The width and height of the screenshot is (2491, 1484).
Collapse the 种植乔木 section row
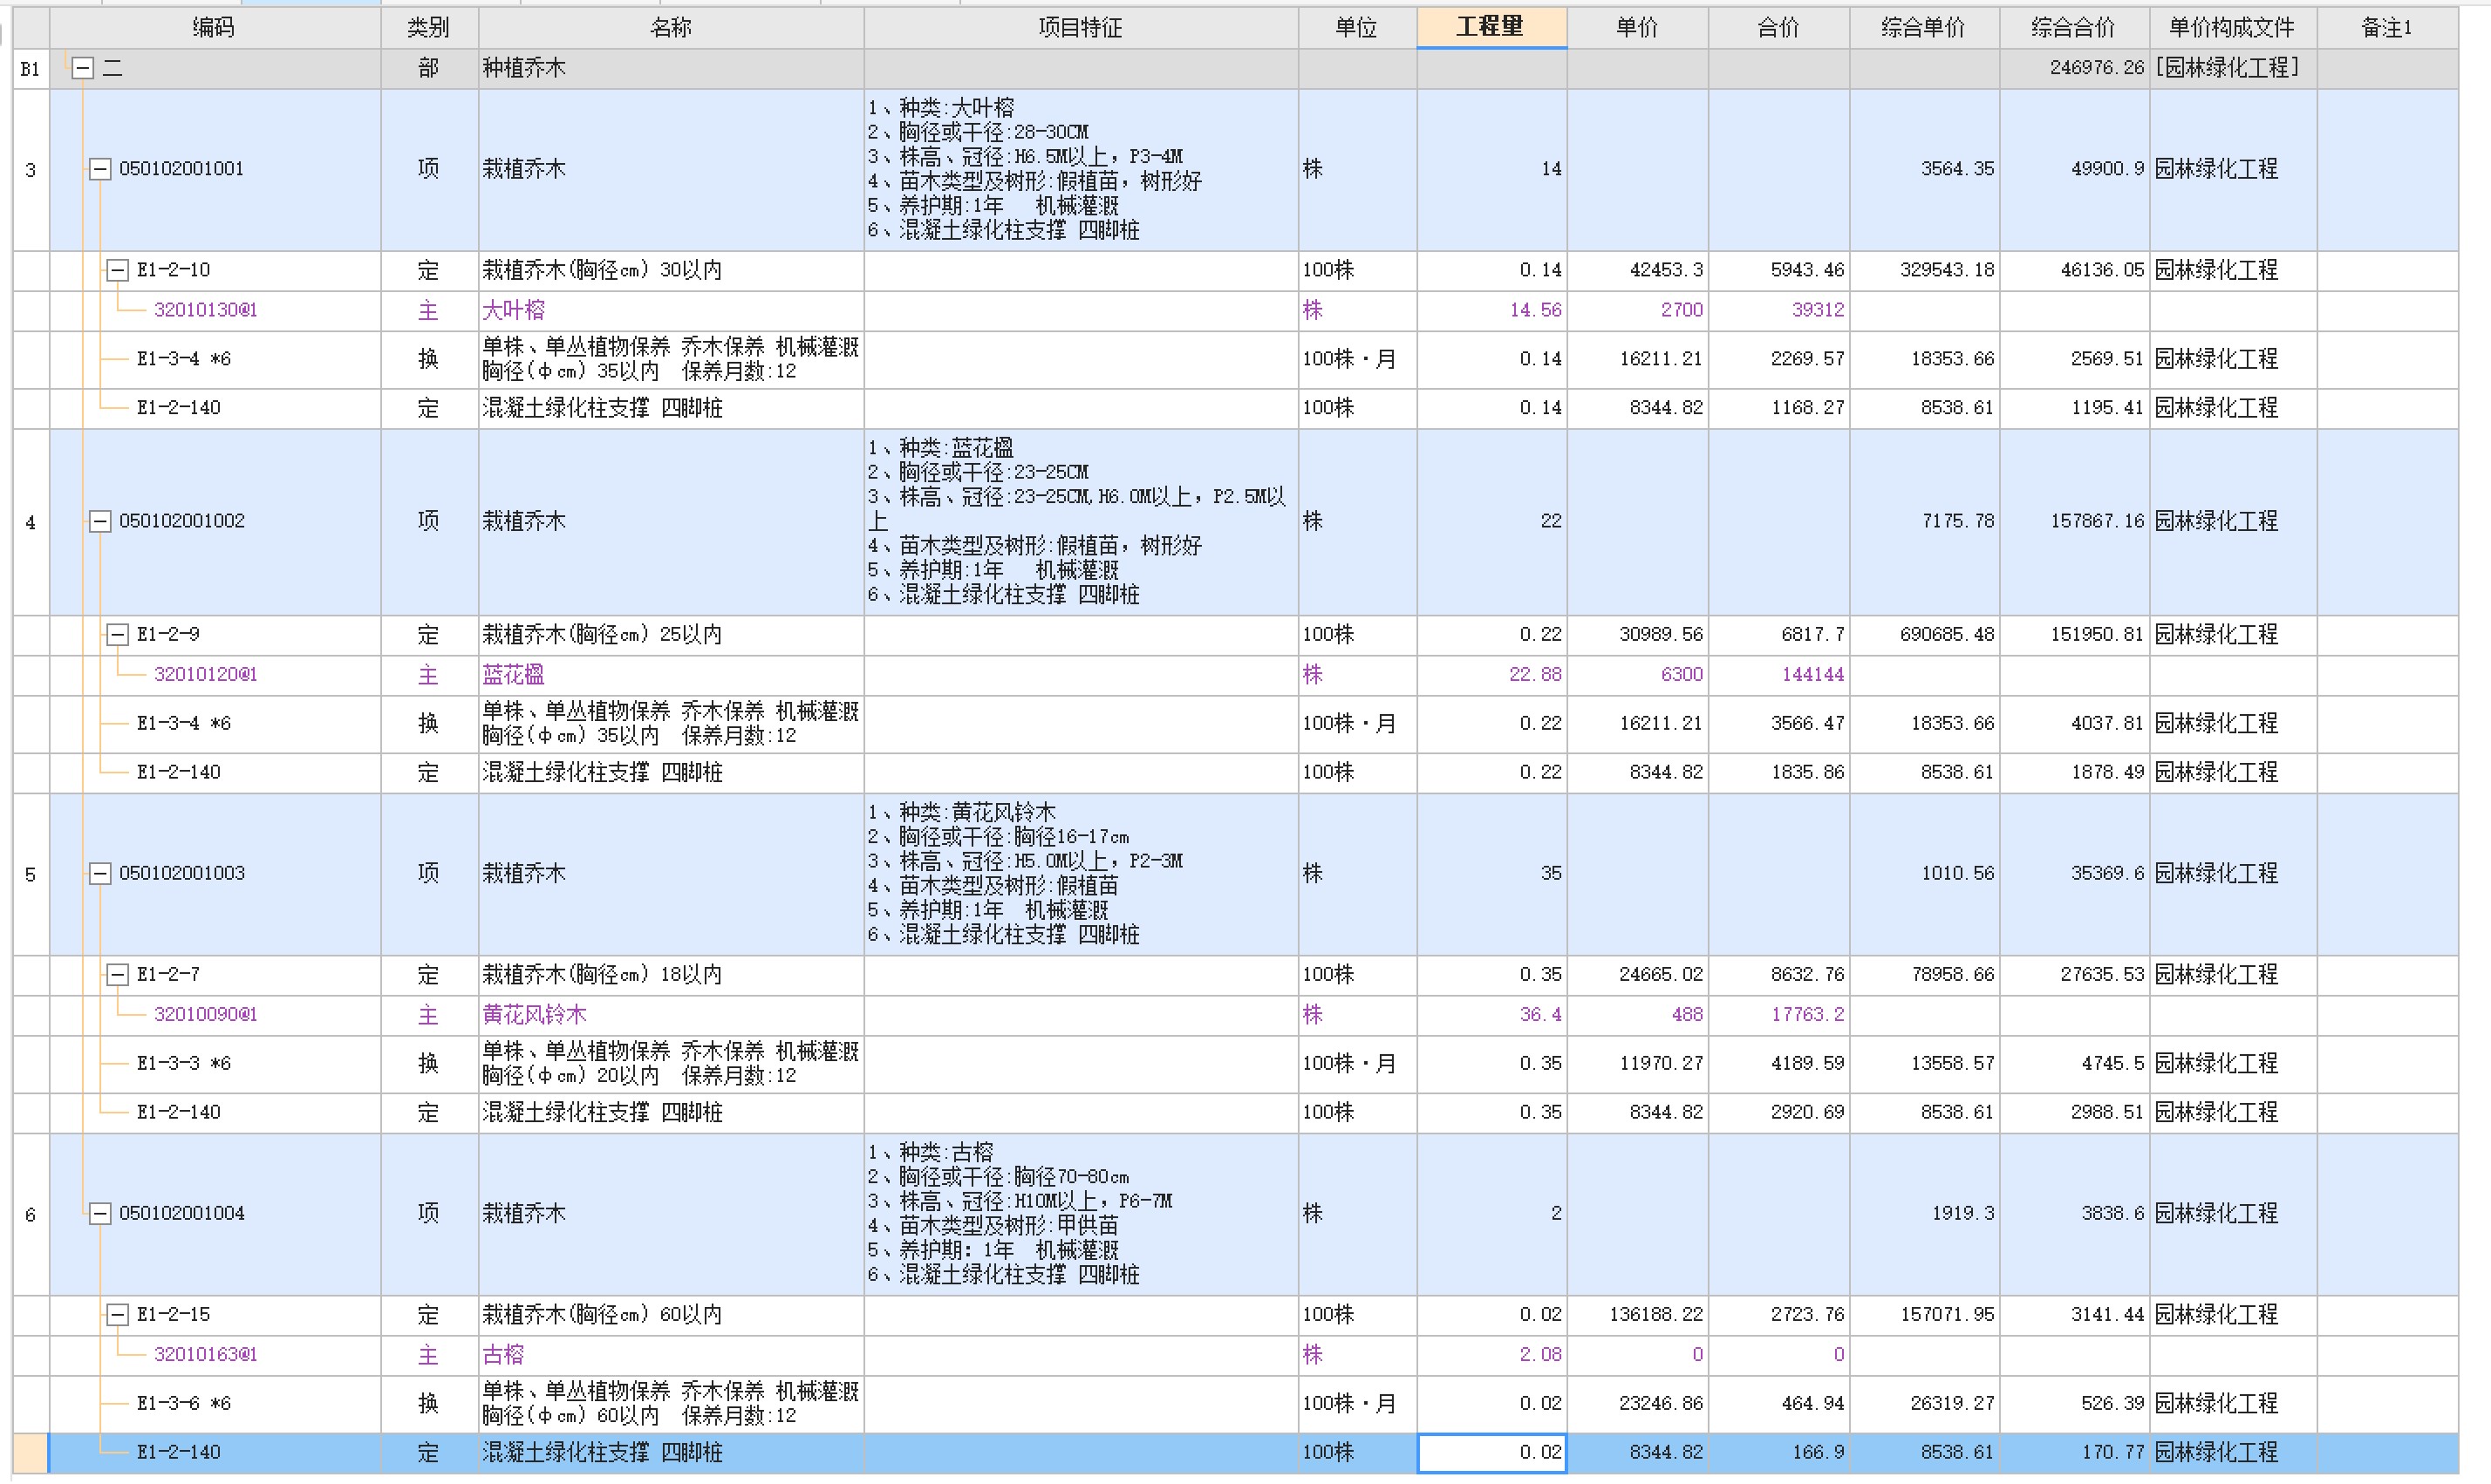[84, 69]
